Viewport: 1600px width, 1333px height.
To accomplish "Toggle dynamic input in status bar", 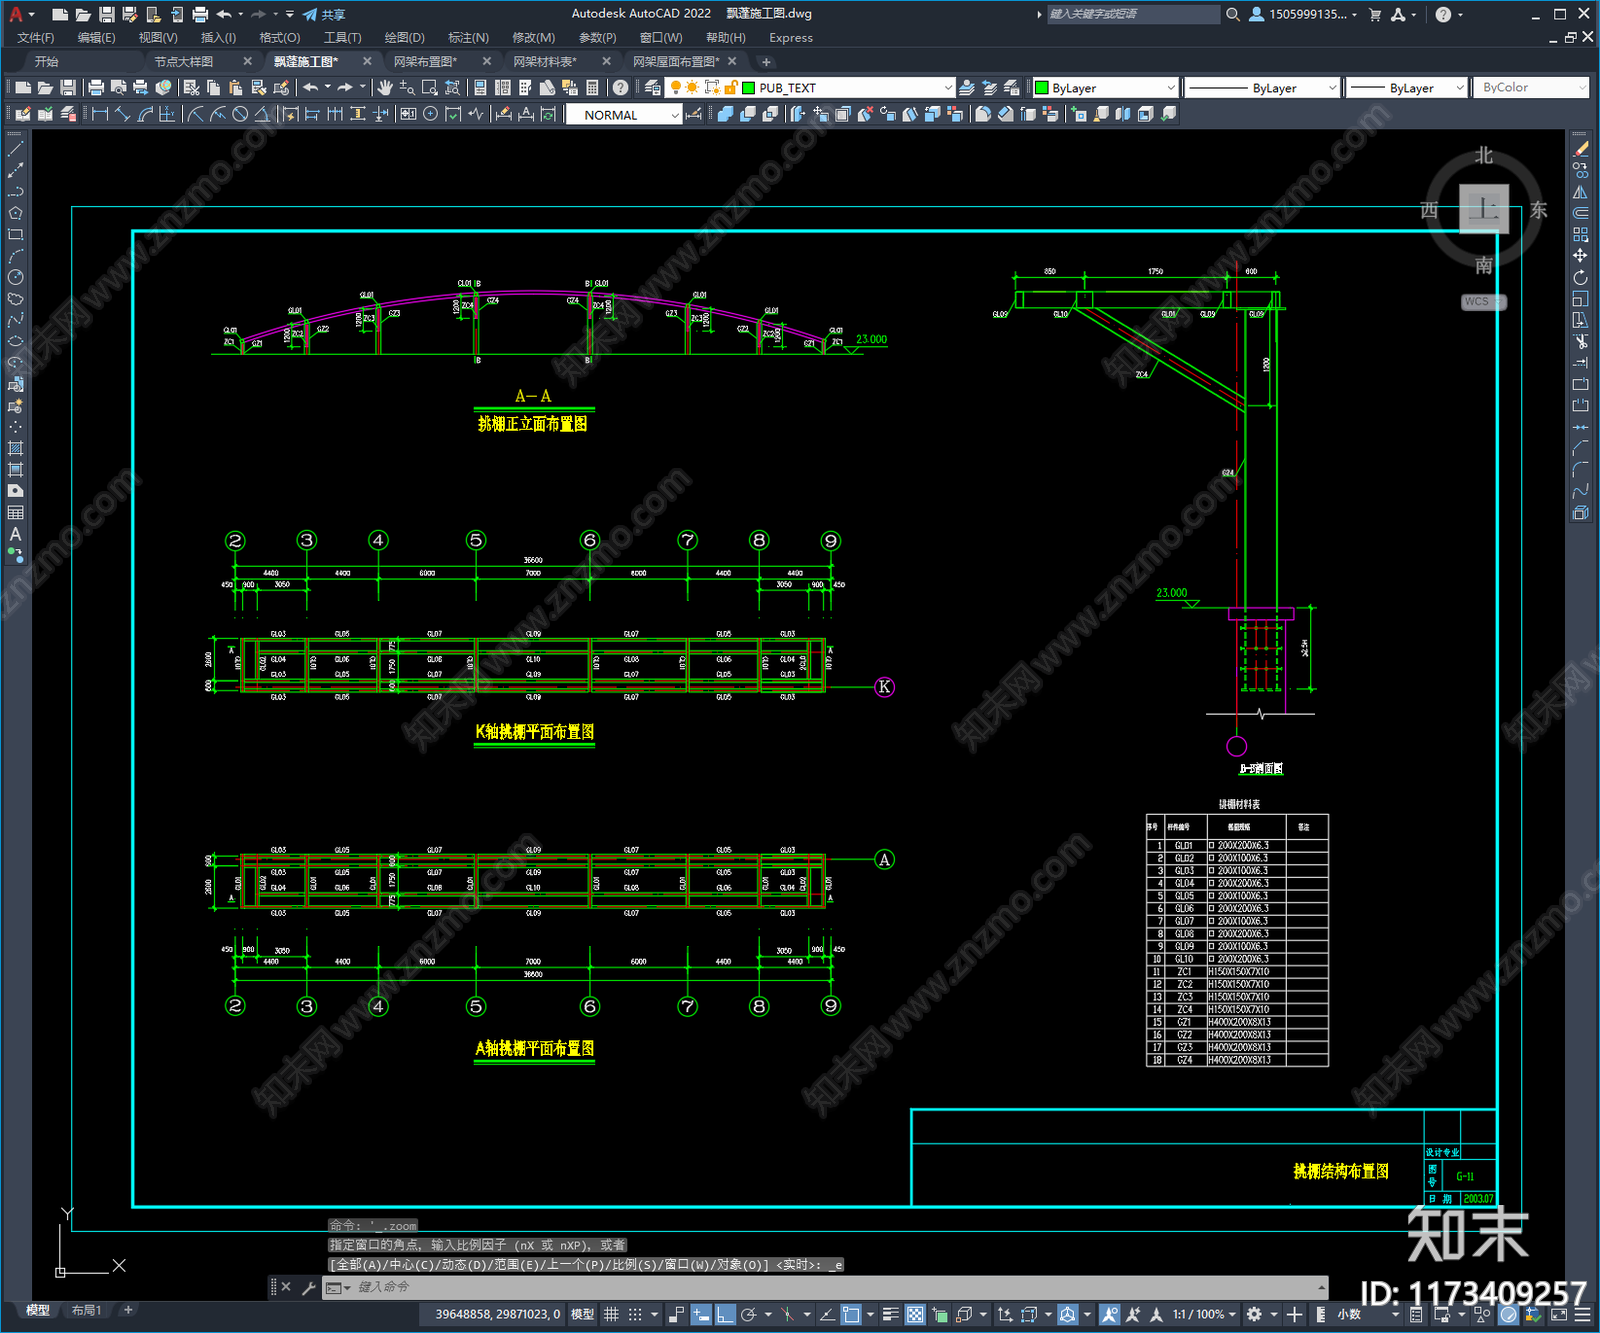I will [701, 1314].
